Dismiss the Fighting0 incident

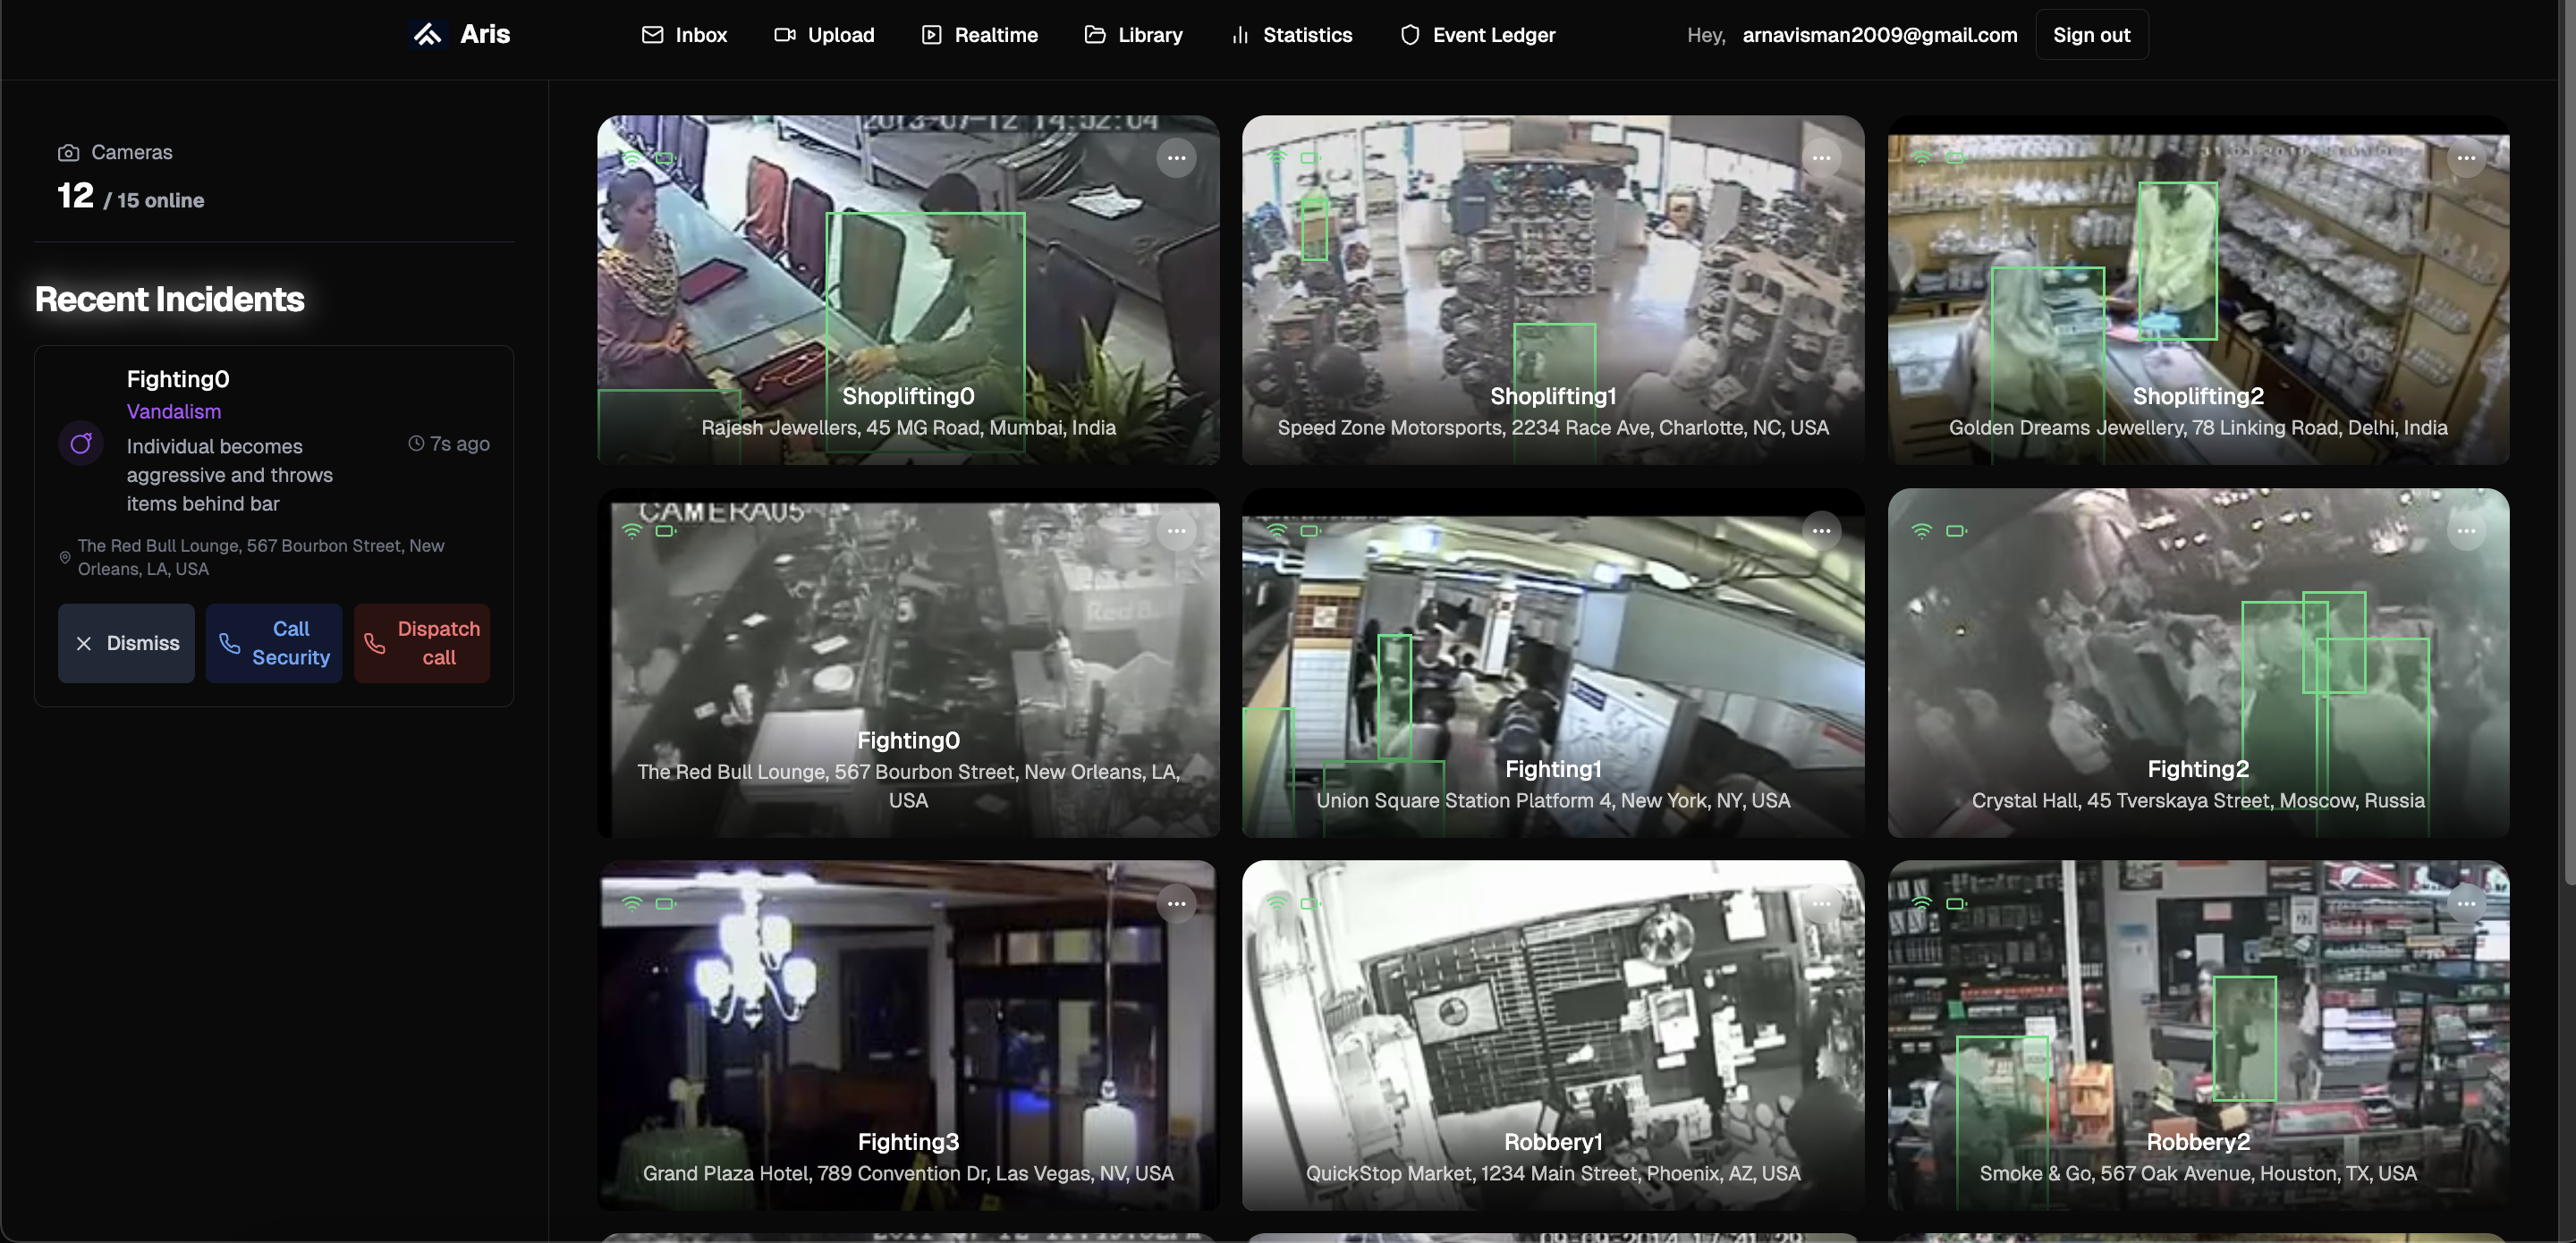[126, 643]
